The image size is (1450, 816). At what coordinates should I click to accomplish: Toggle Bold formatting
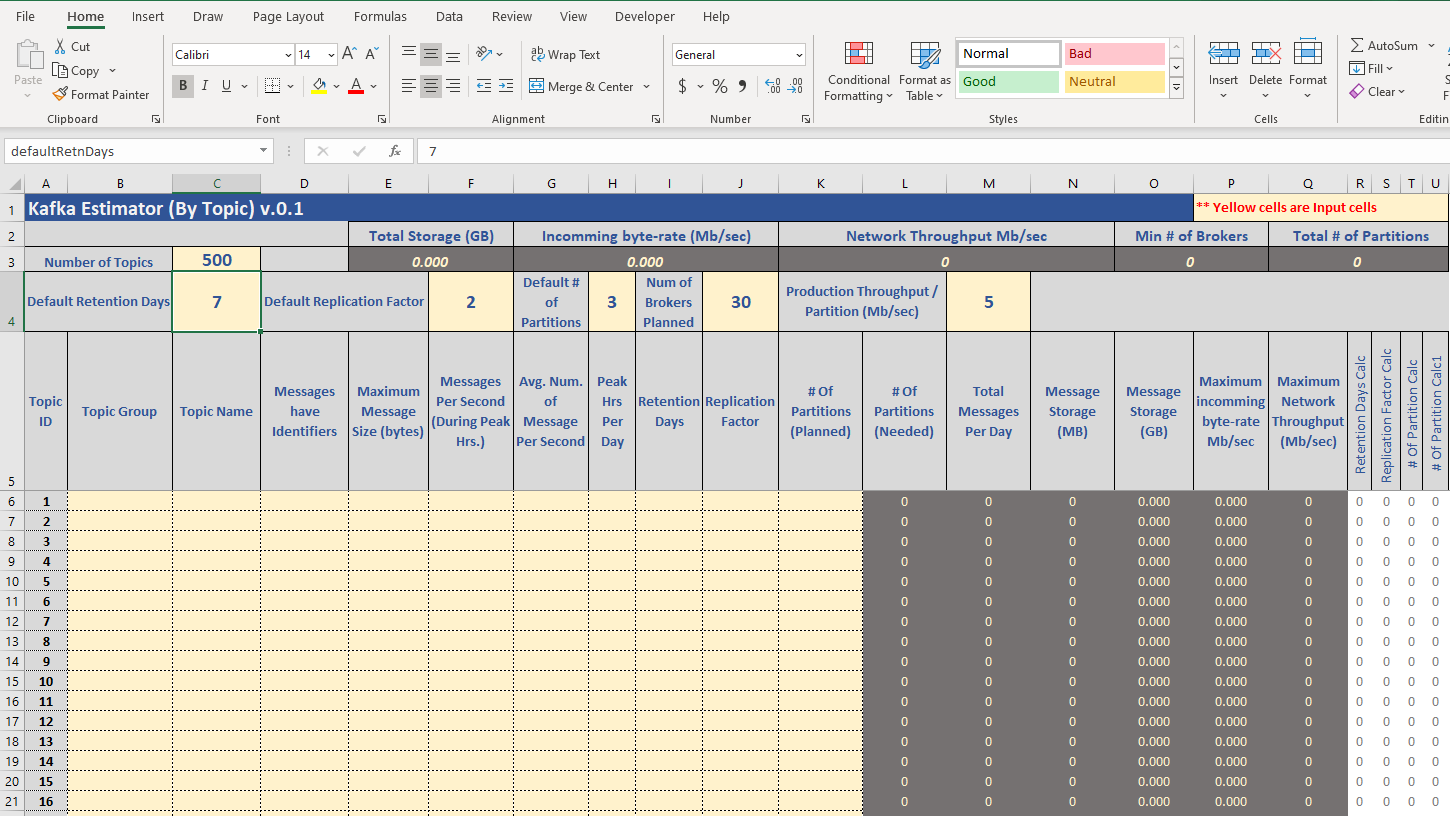[x=183, y=86]
